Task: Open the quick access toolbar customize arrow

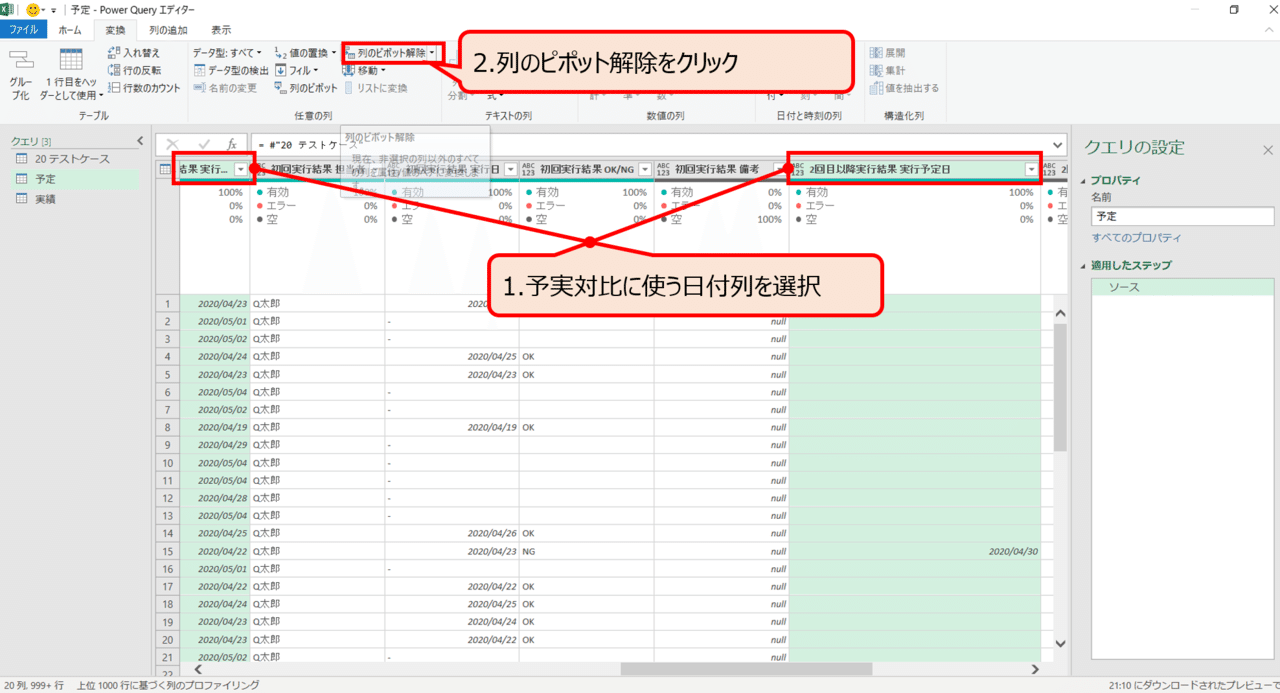Action: click(53, 9)
